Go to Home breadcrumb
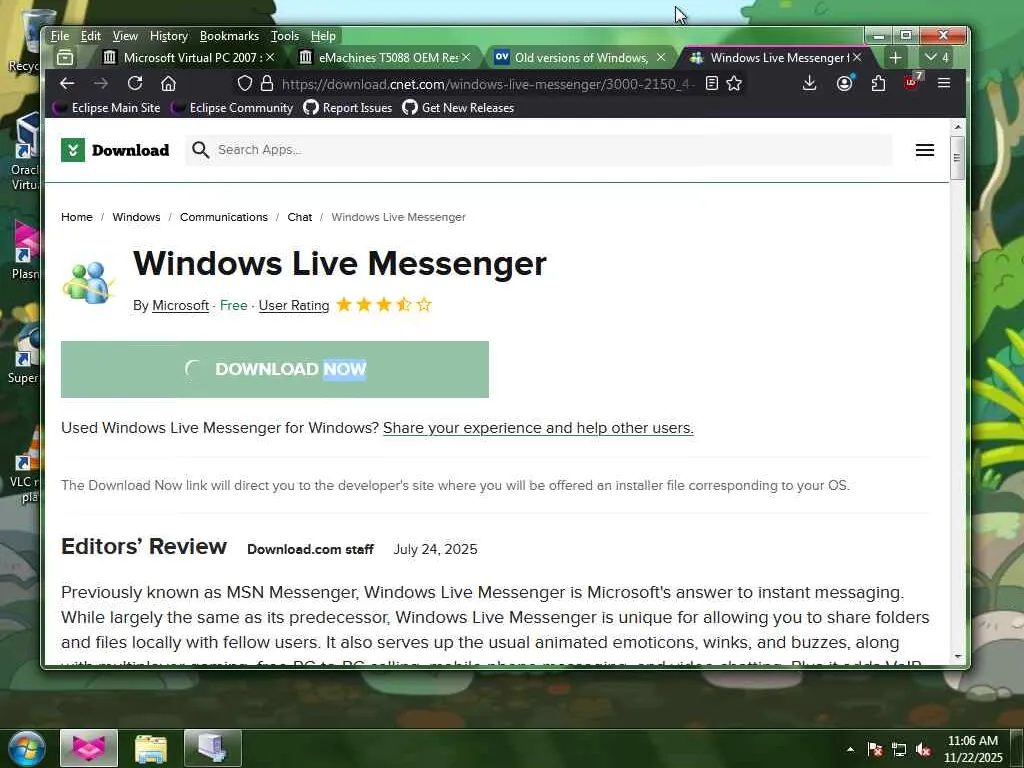Screen dimensions: 1024x768 click(76, 217)
